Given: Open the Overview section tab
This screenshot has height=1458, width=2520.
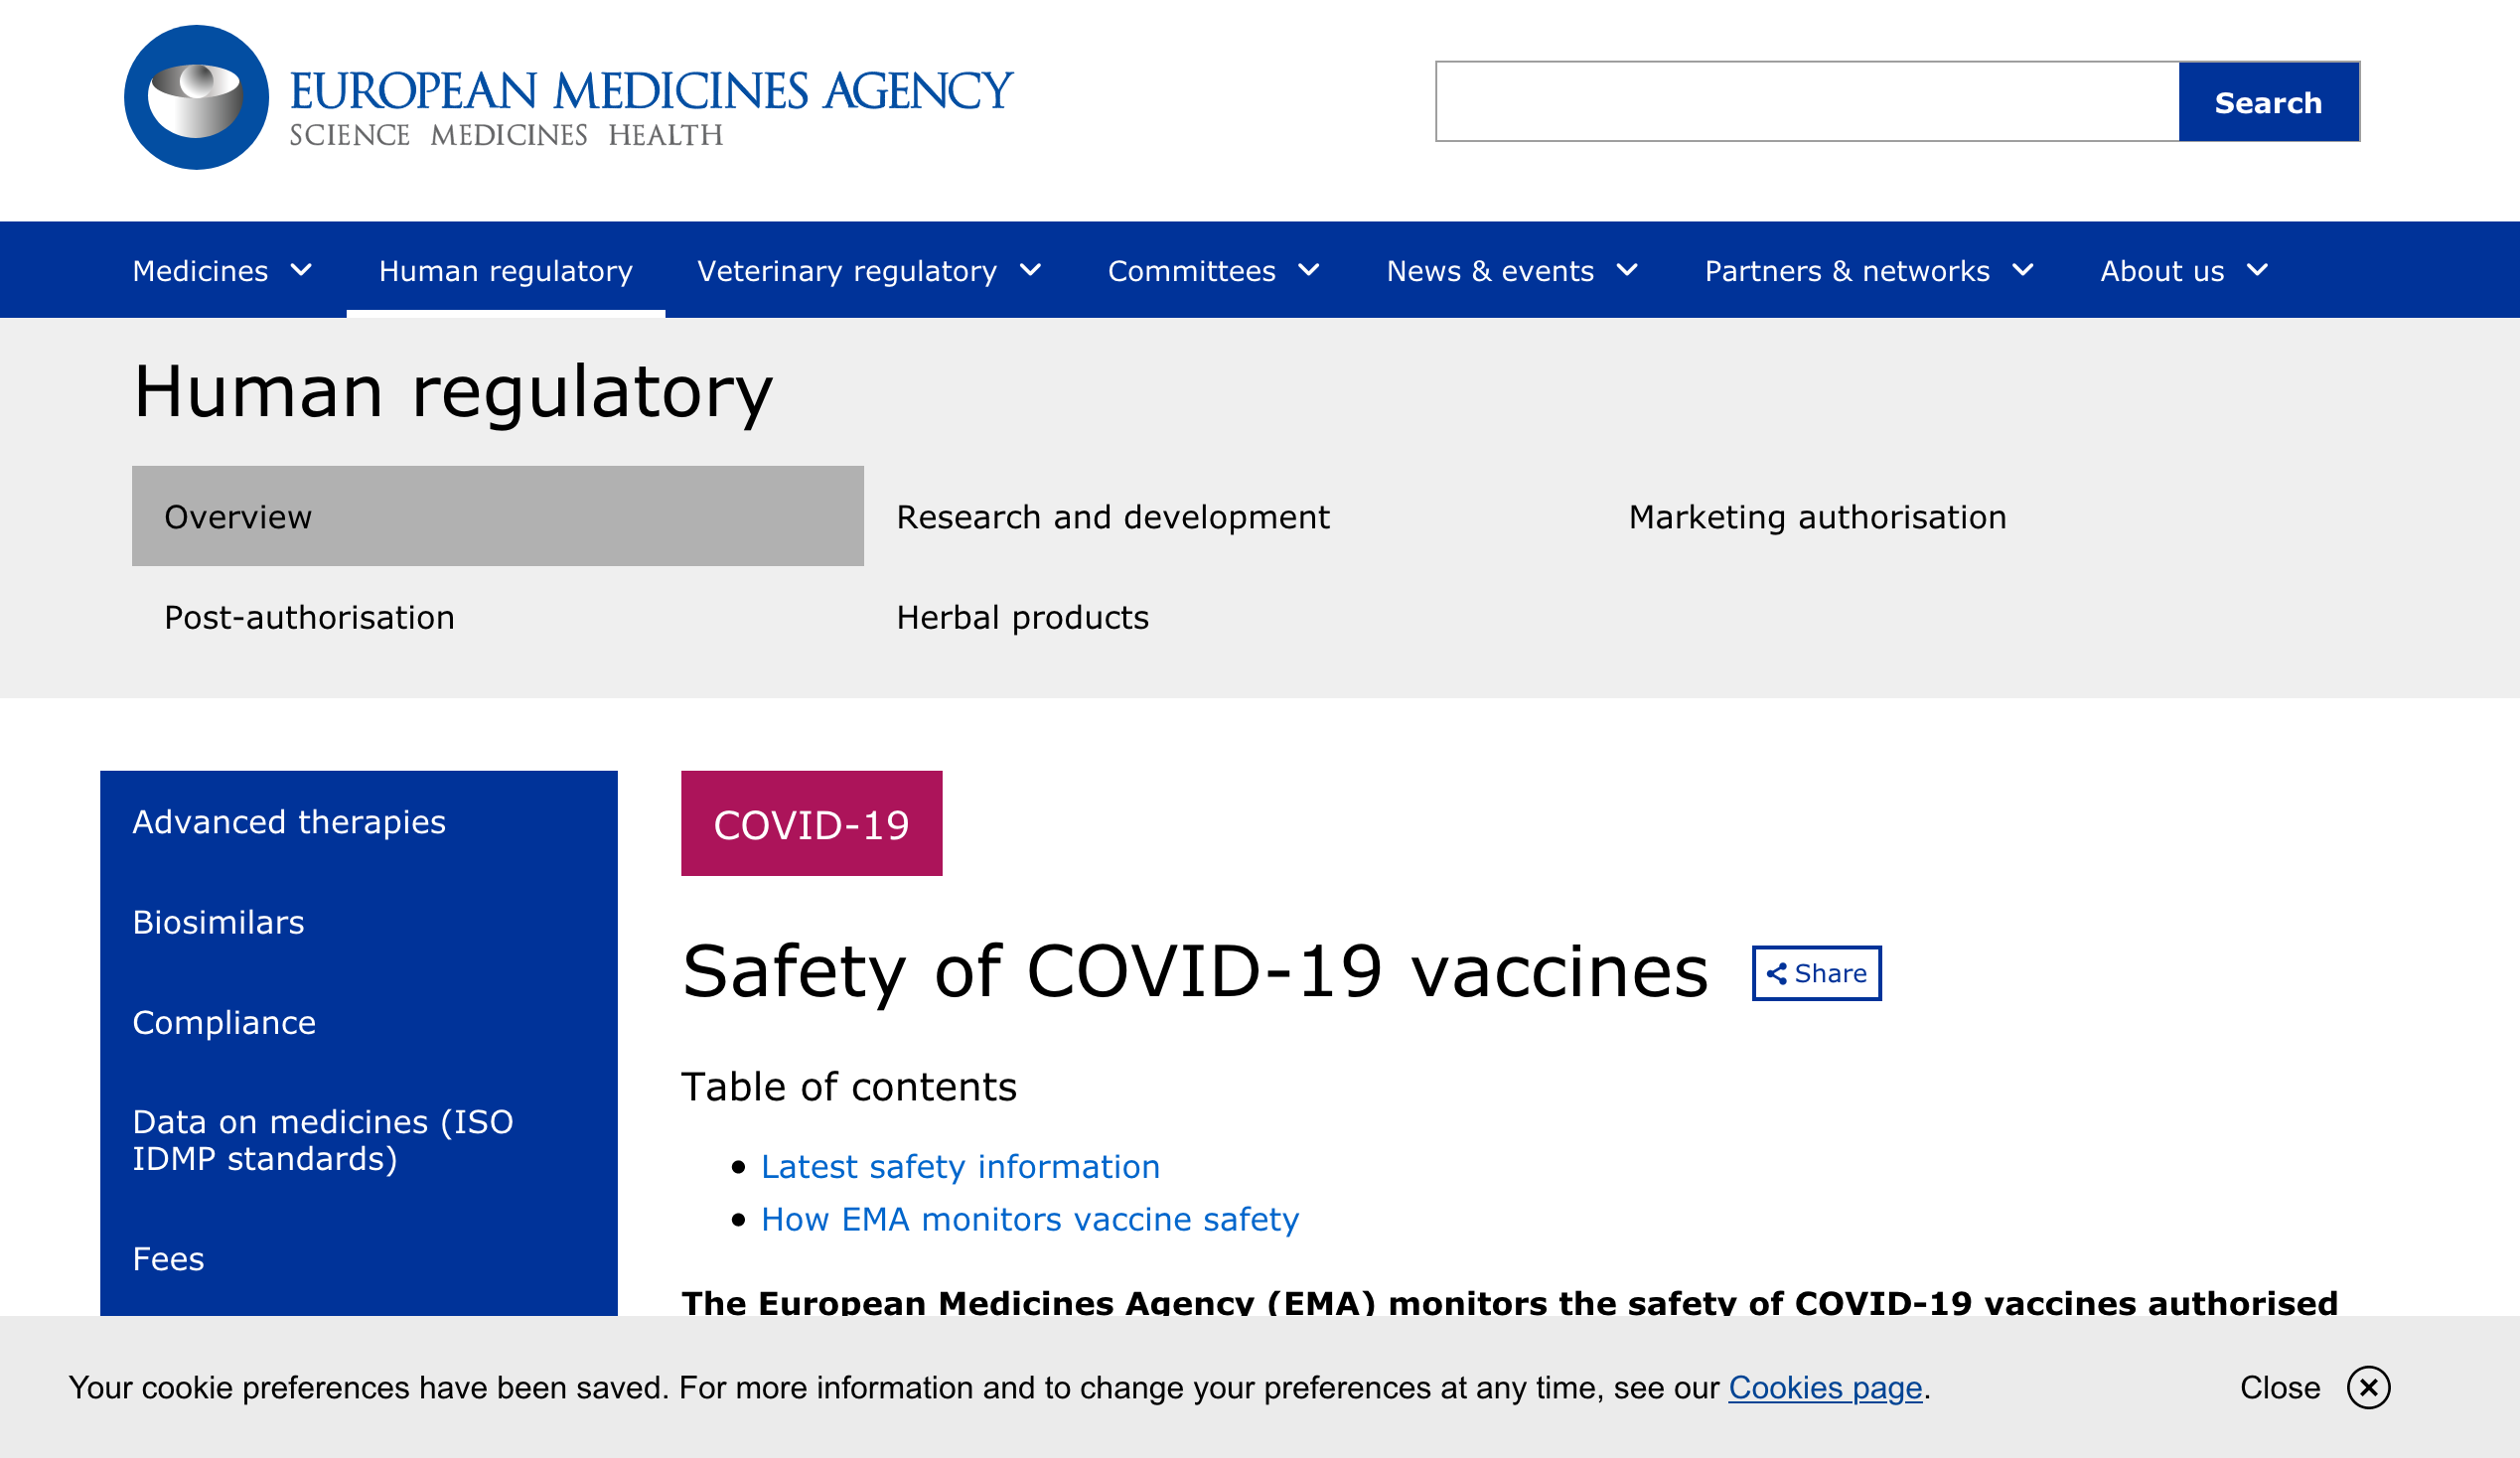Looking at the screenshot, I should click(498, 516).
